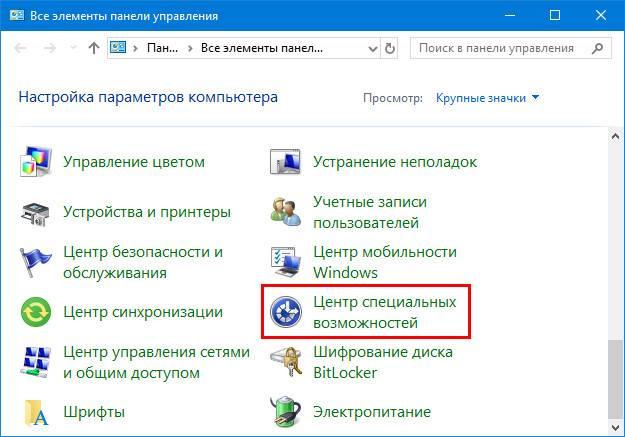625x437 pixels.
Task: Click the green Центр синхронизации icon
Action: pos(36,312)
